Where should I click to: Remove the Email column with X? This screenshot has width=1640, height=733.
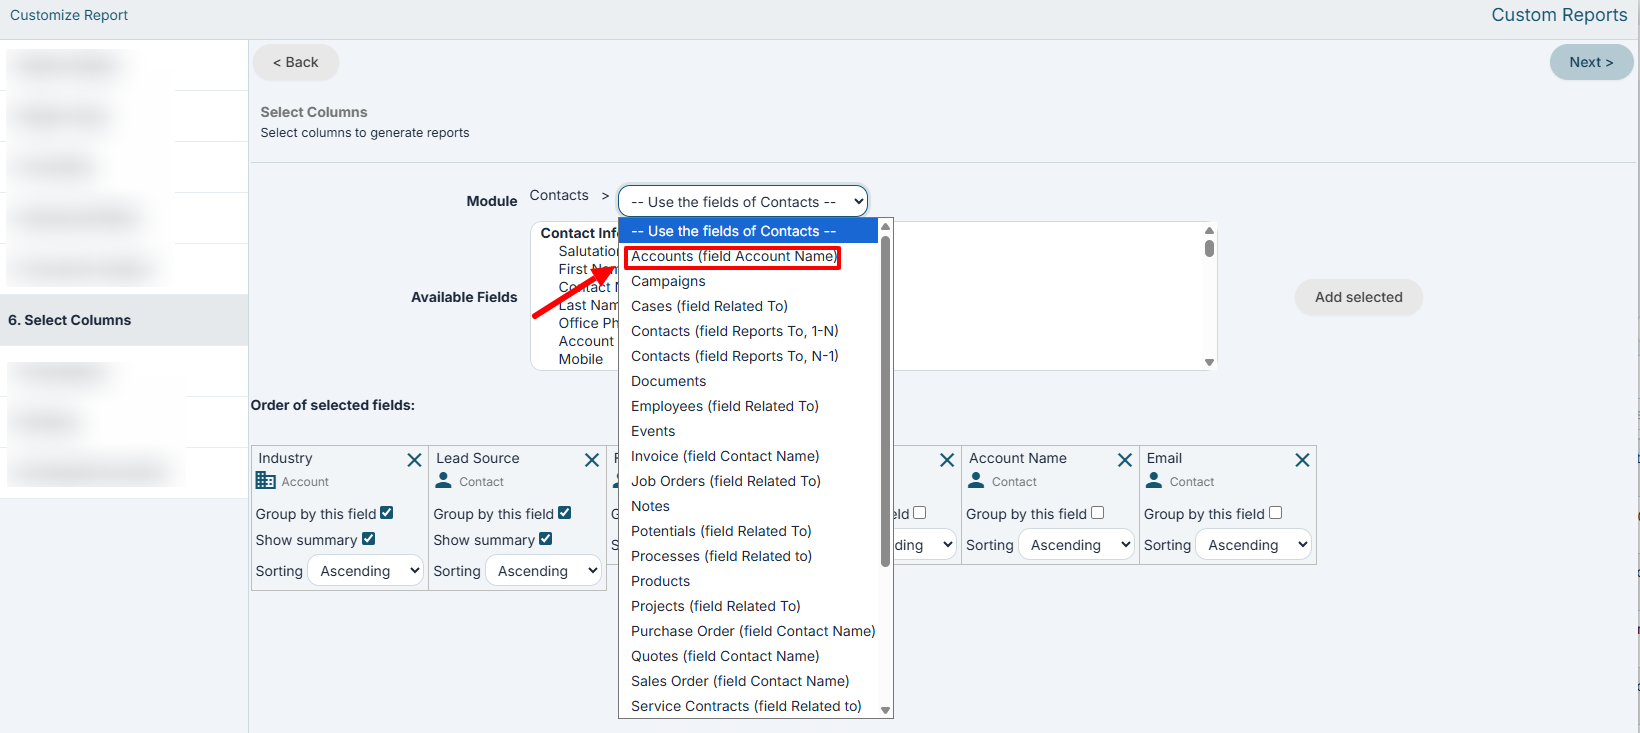[x=1302, y=460]
